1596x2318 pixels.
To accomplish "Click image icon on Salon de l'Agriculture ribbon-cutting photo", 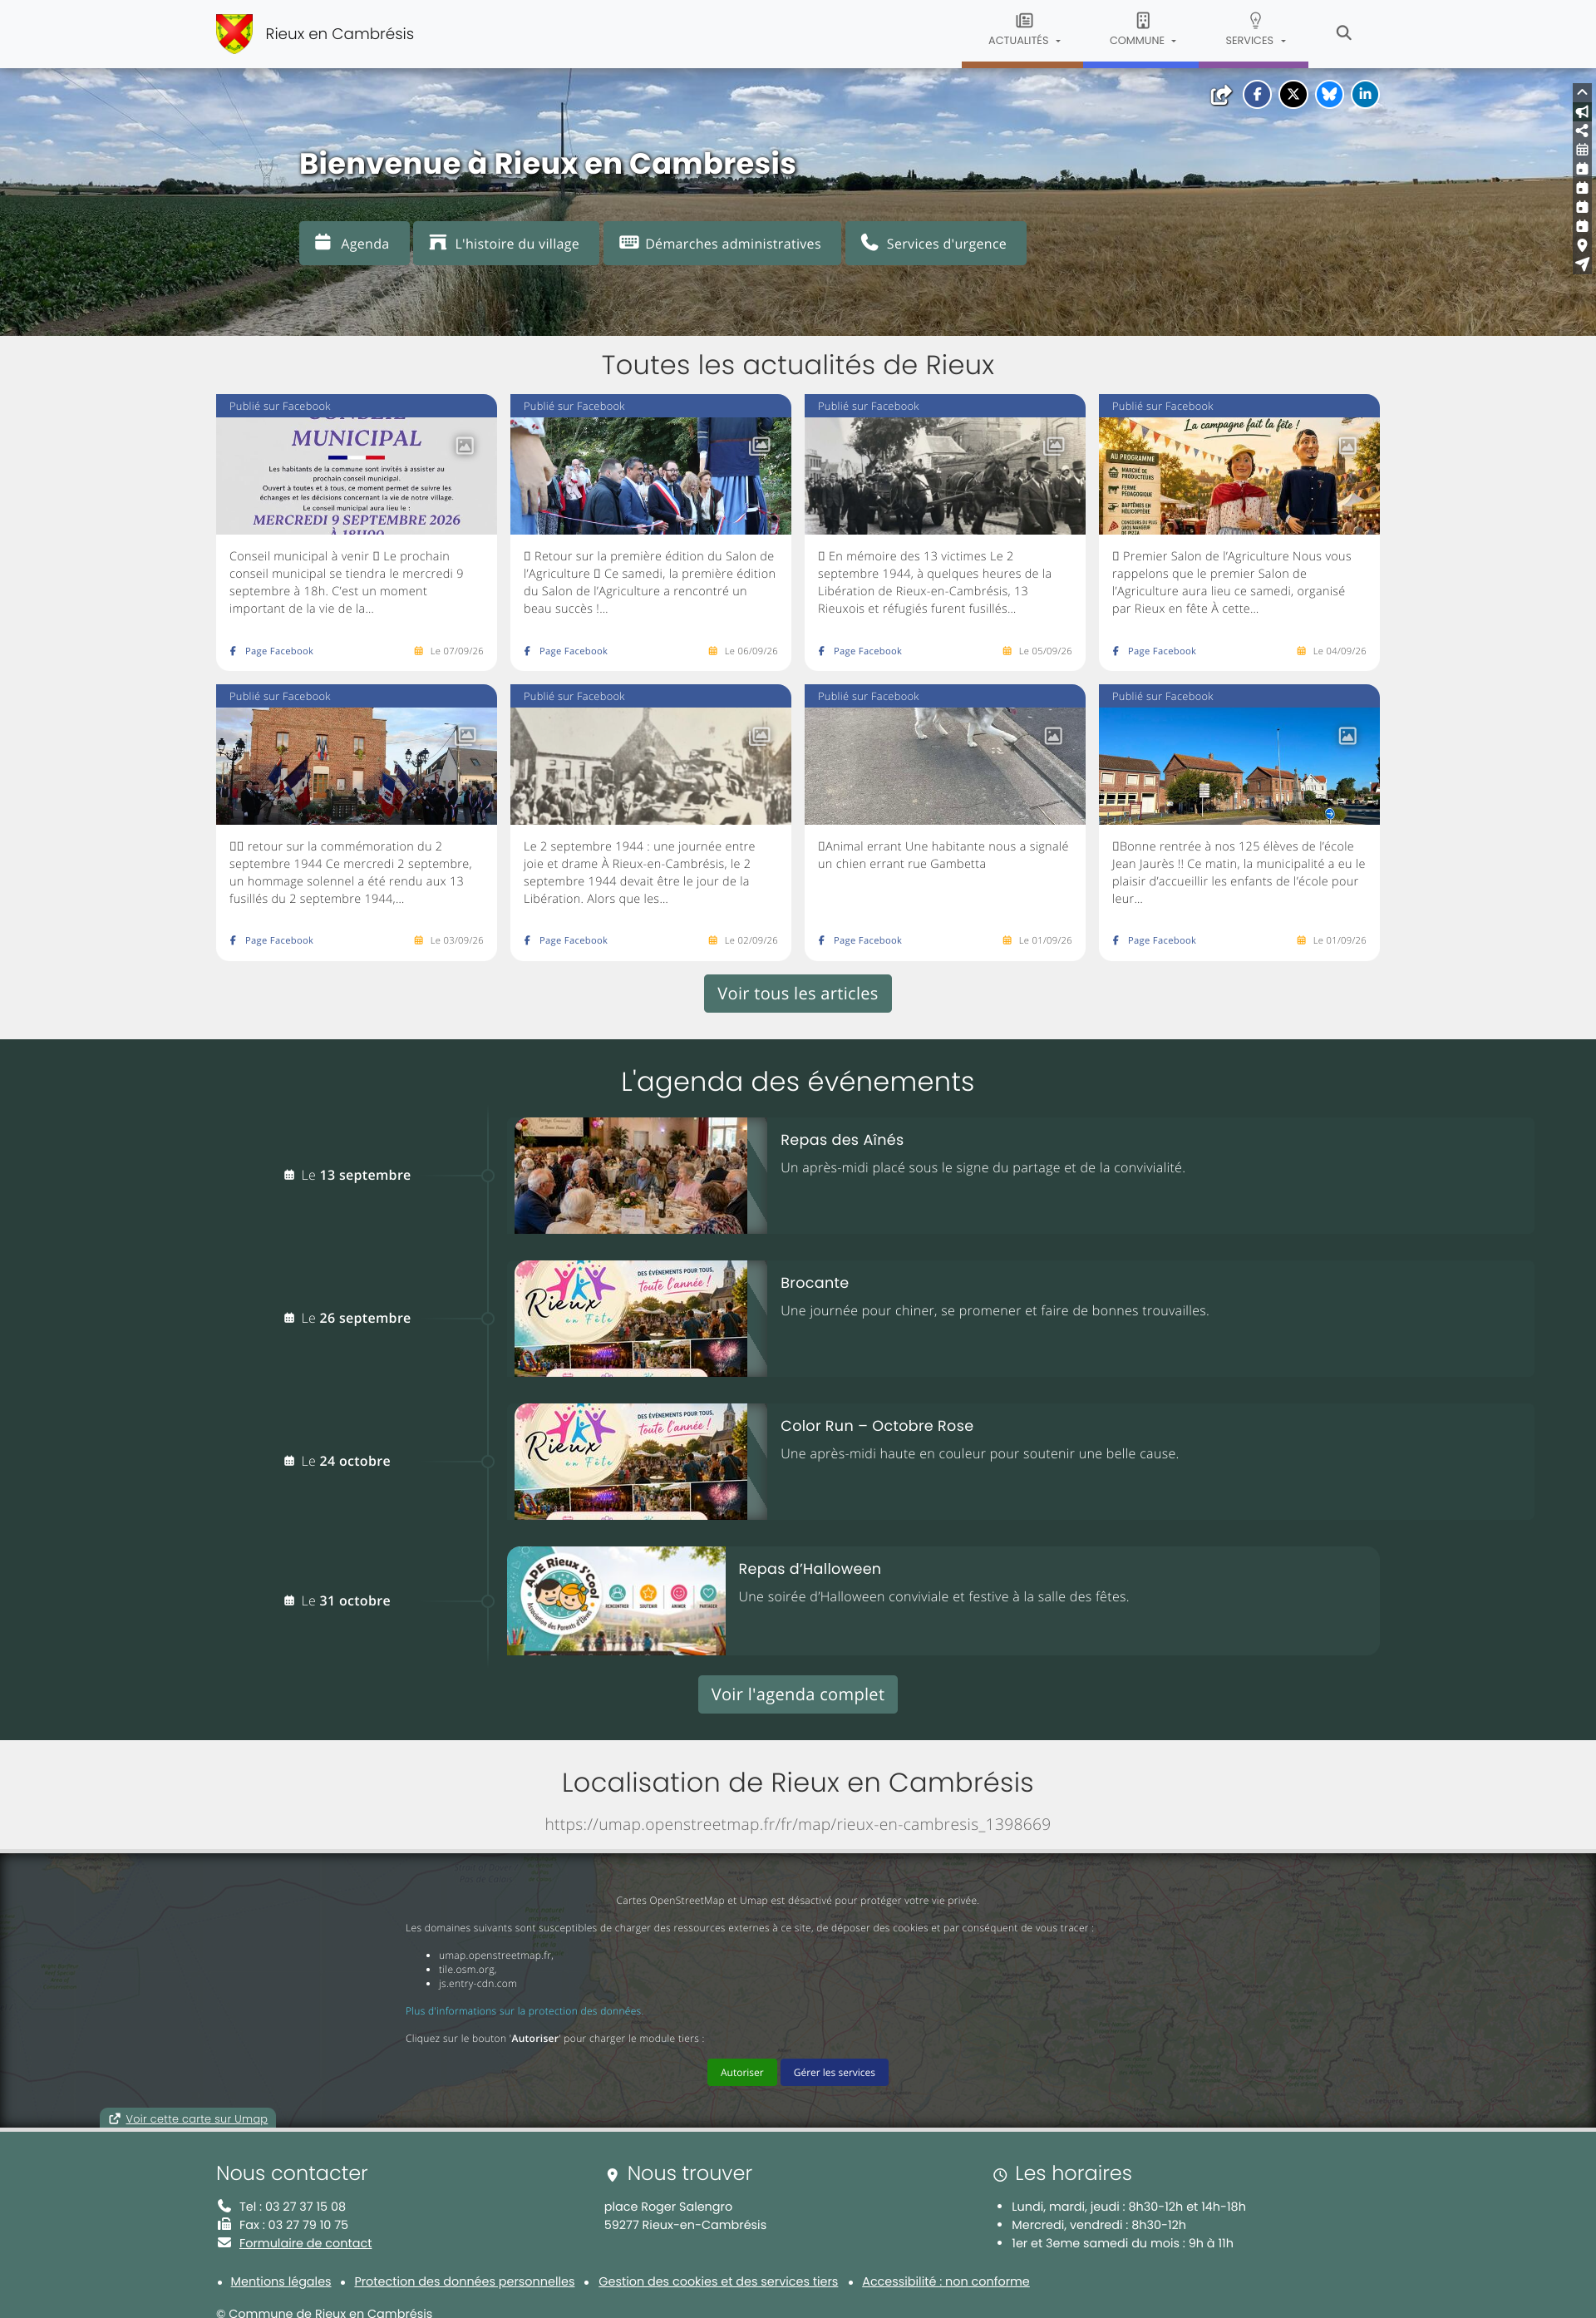I will tap(760, 445).
